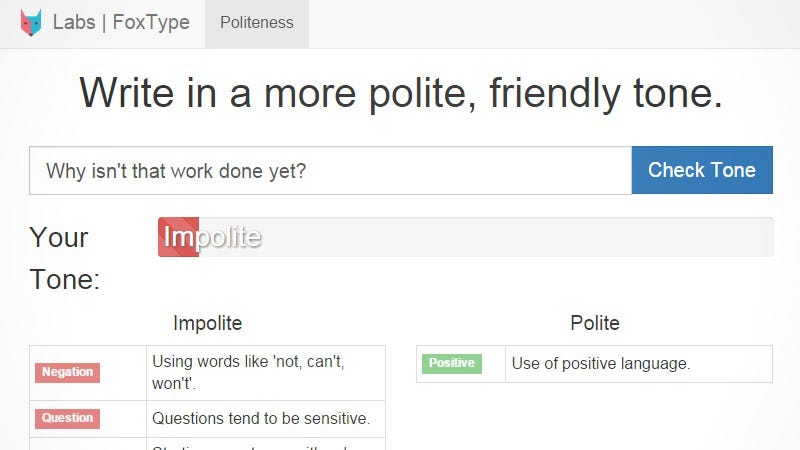Click the Check Tone button
800x450 pixels.
point(702,170)
